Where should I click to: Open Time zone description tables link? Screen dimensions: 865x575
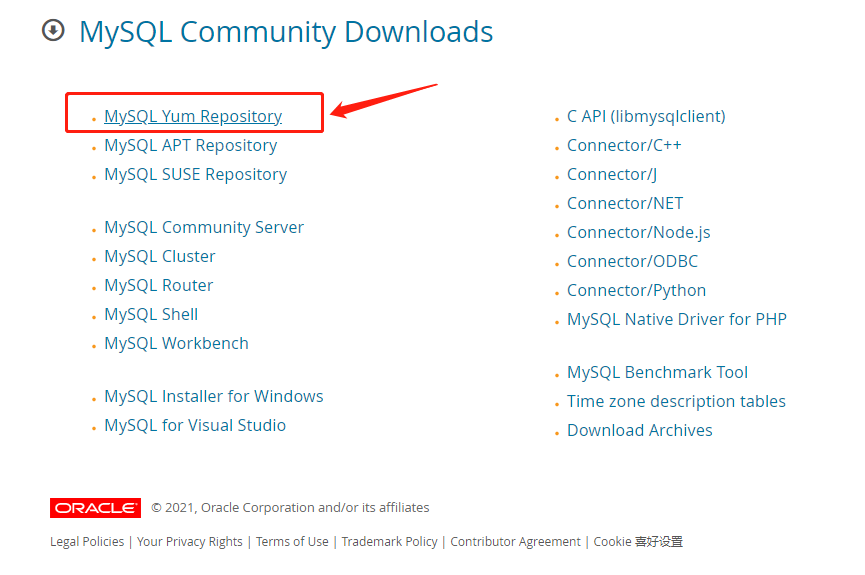[676, 401]
